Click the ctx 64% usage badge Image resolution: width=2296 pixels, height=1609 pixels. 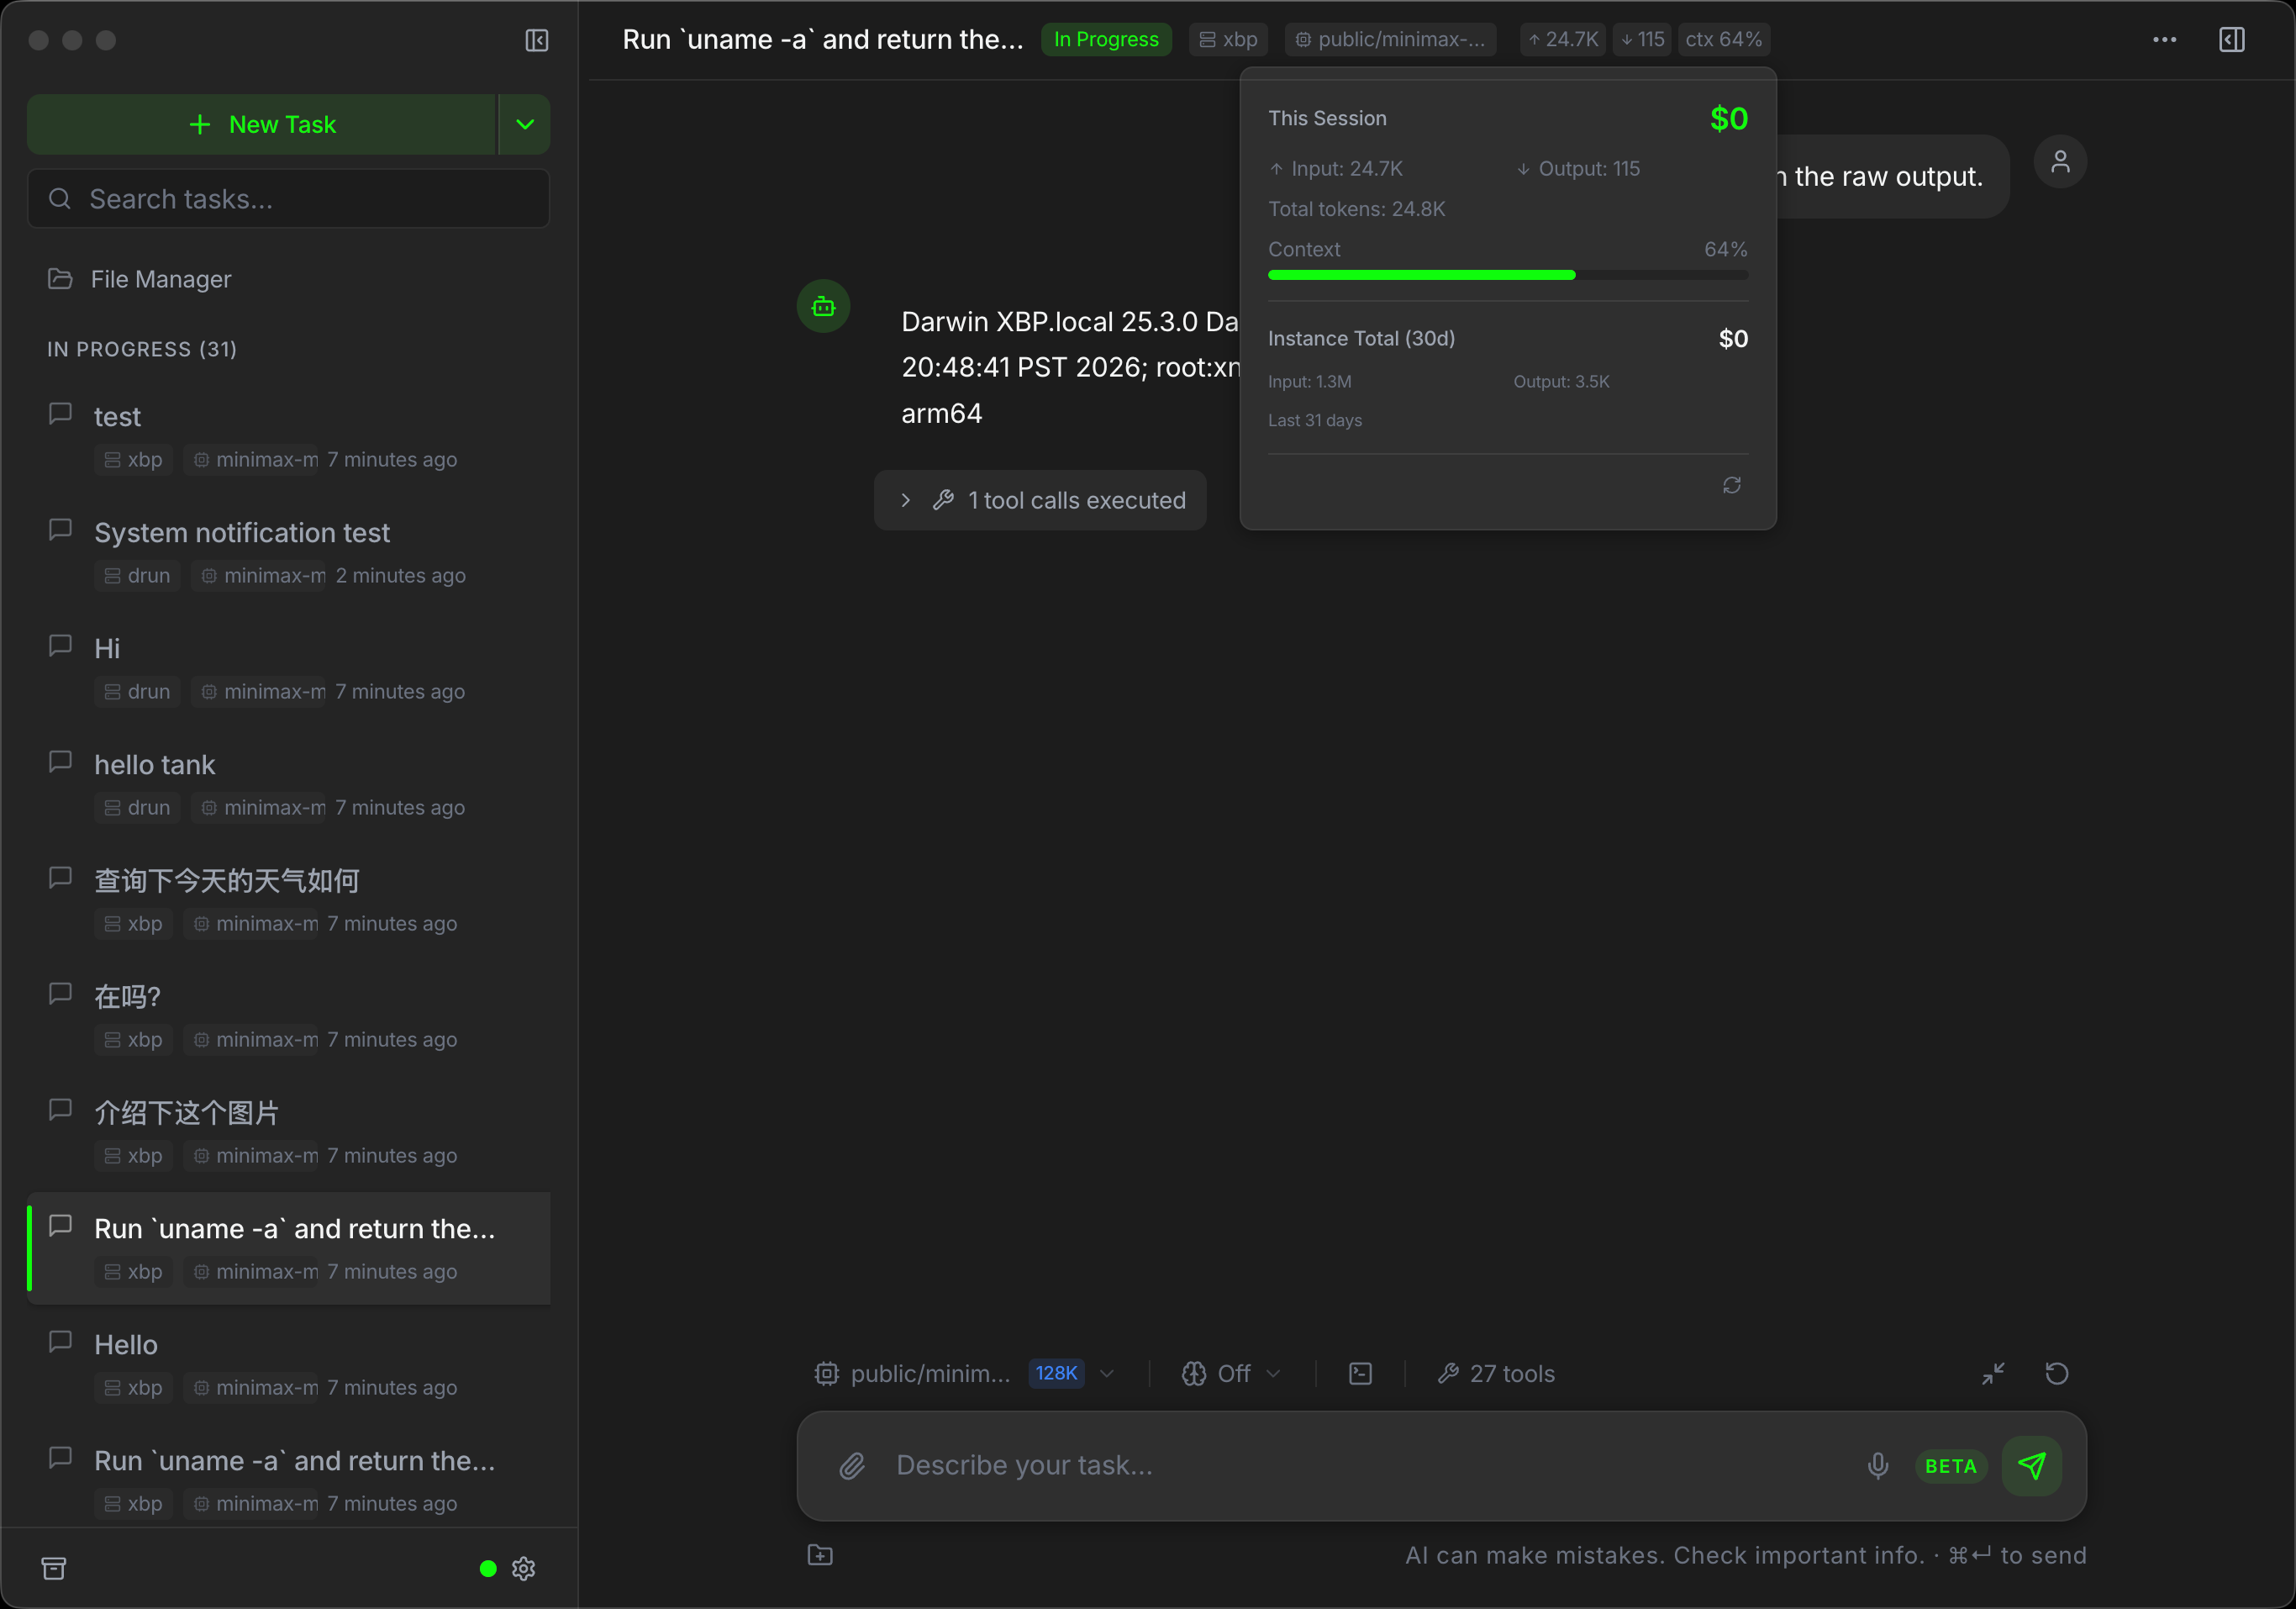pos(1723,40)
